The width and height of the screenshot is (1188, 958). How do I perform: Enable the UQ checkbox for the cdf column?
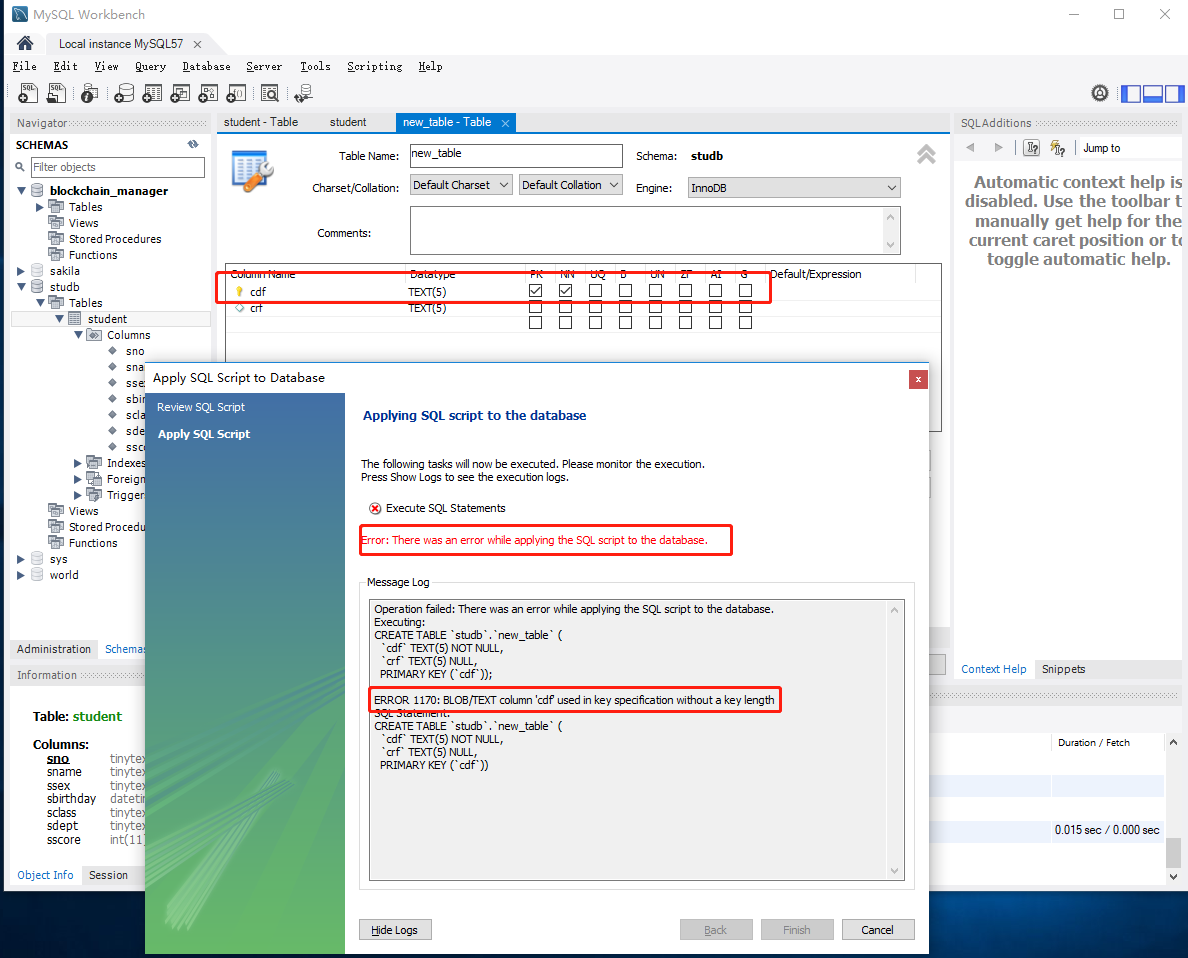pos(593,291)
